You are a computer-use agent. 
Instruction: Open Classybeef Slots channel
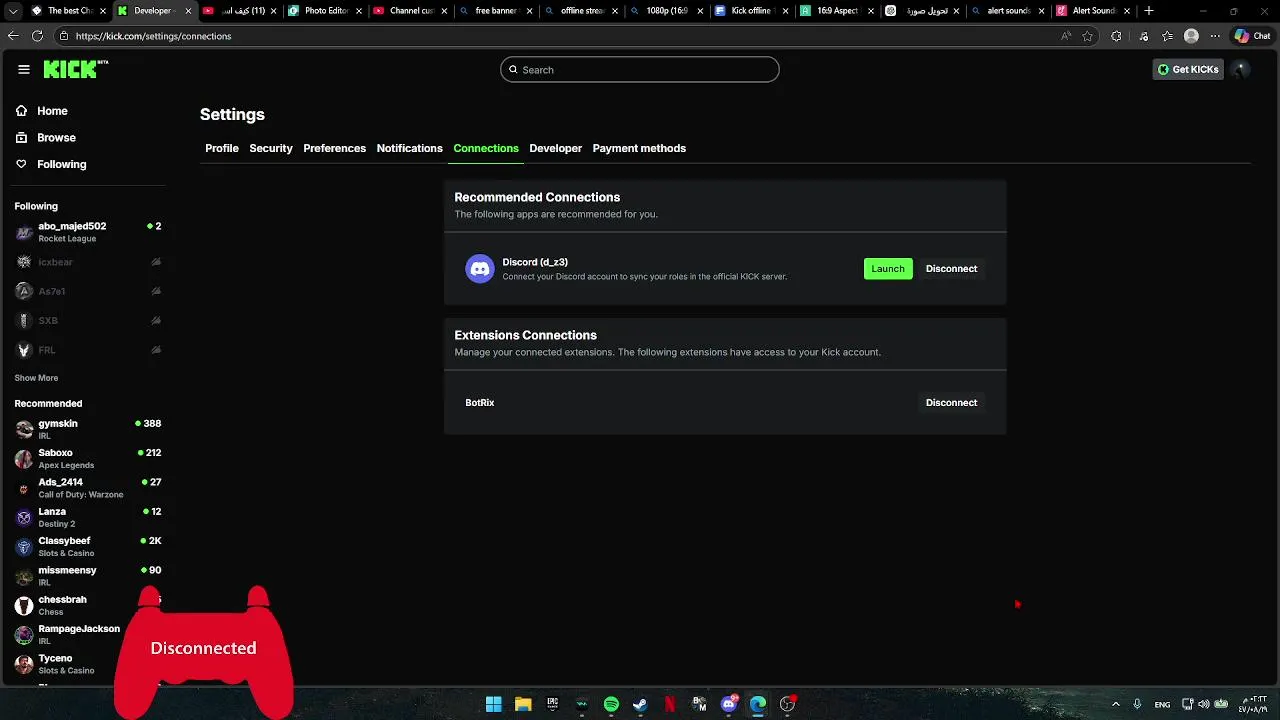coord(88,546)
